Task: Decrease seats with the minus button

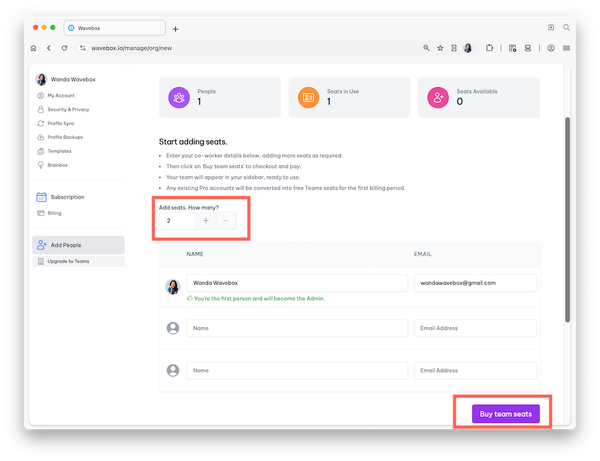Action: click(226, 220)
